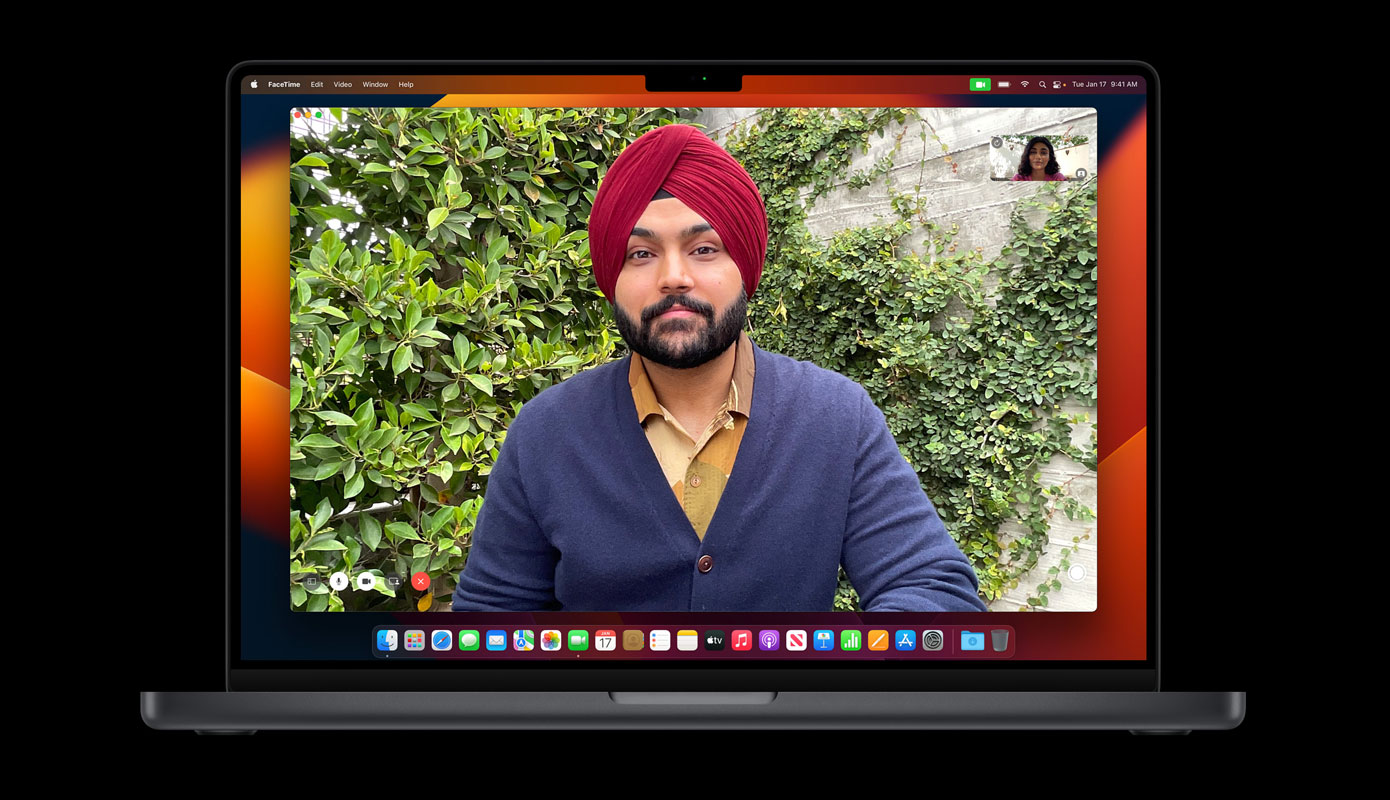
Task: Open Spotlight search in menu bar
Action: click(x=1042, y=85)
